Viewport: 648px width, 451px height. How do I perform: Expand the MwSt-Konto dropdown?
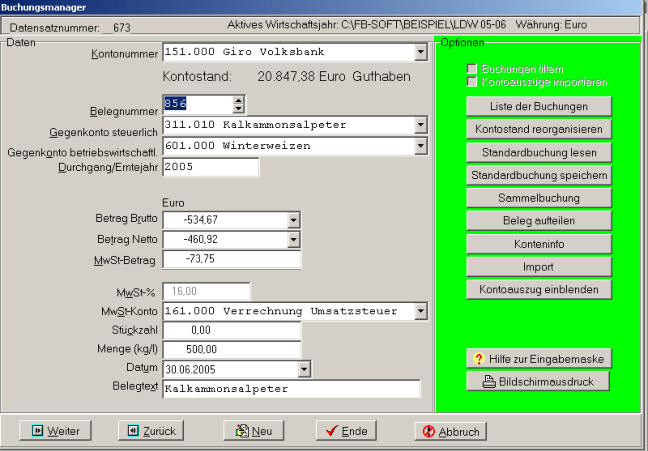pyautogui.click(x=421, y=311)
